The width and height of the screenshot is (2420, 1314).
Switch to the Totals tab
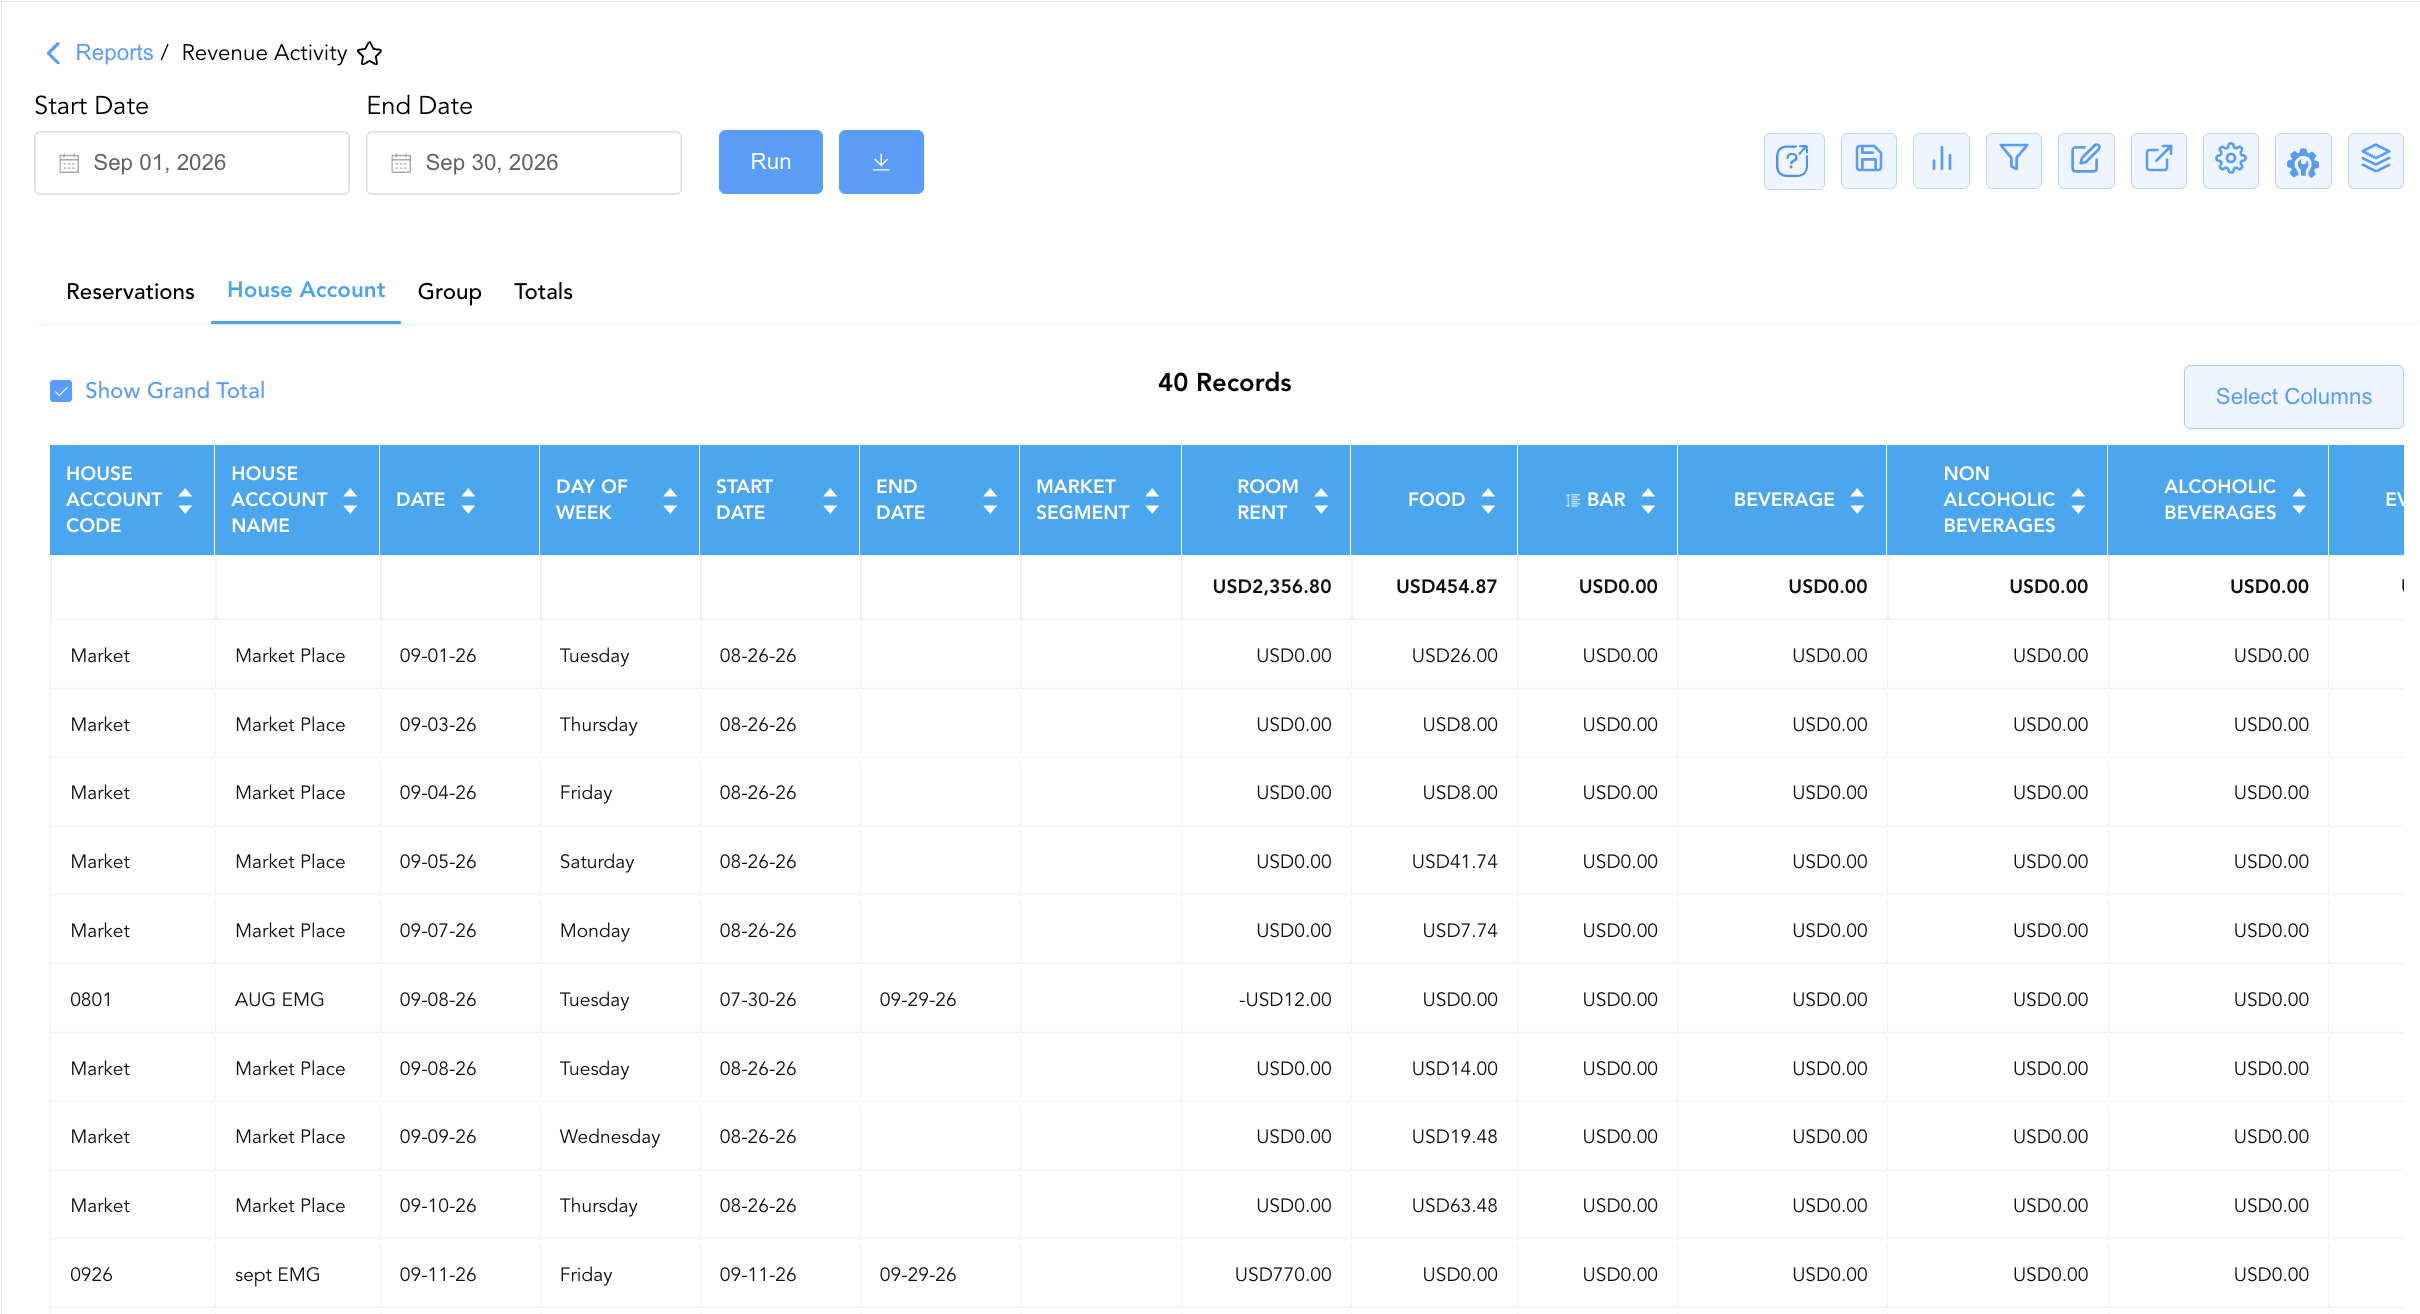pyautogui.click(x=543, y=292)
